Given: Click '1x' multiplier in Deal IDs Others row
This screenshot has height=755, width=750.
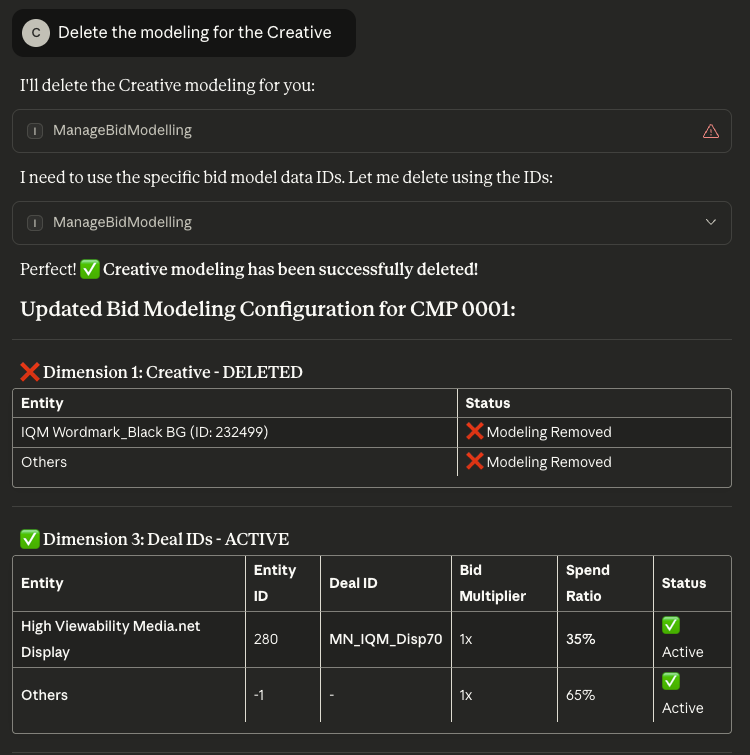Looking at the screenshot, I should click(x=466, y=695).
